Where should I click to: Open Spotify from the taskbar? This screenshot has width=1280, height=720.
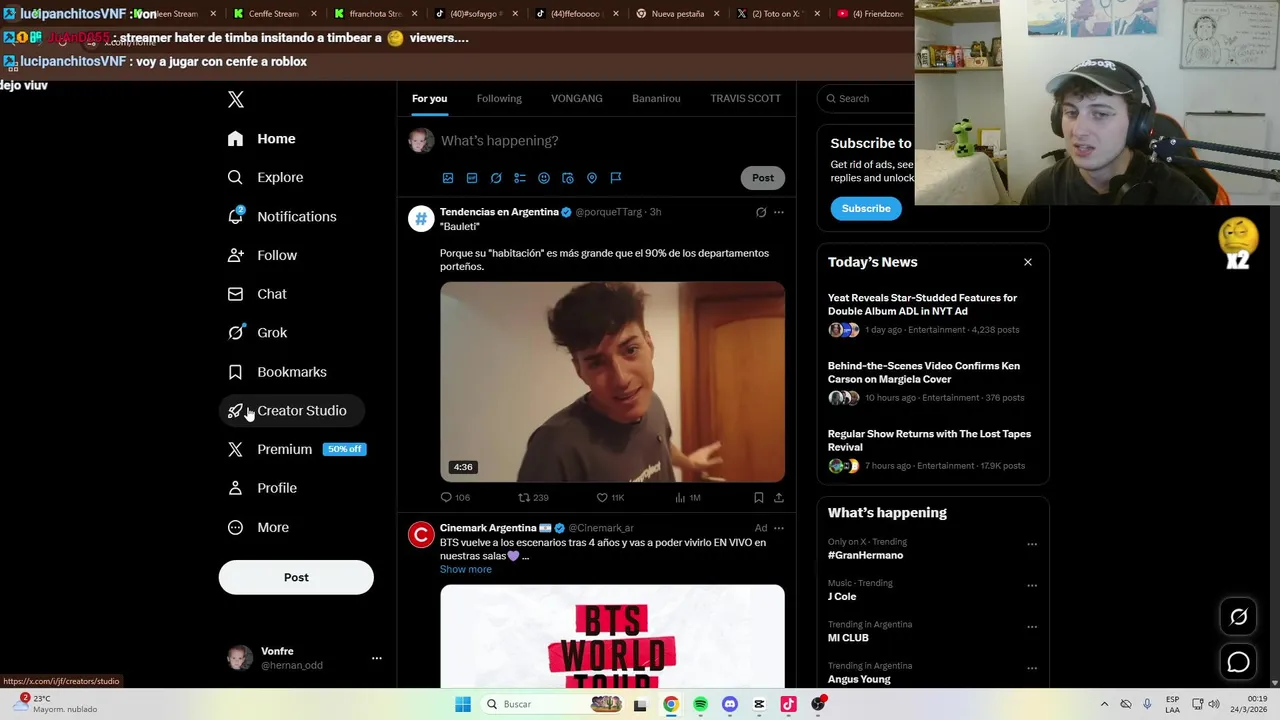click(x=700, y=704)
